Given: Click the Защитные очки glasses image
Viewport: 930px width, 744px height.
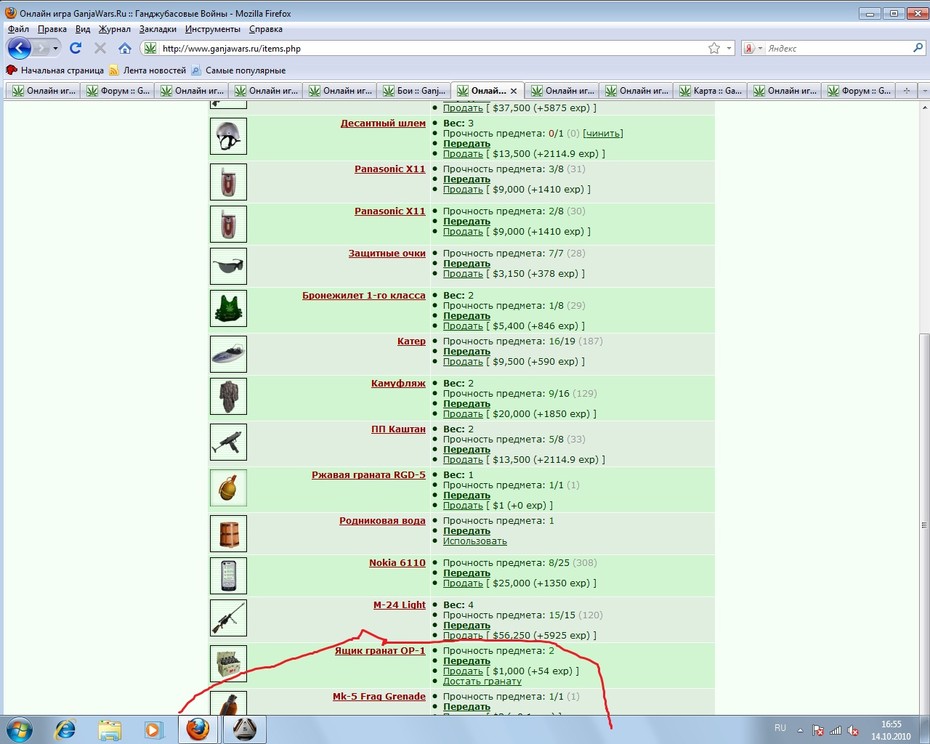Looking at the screenshot, I should (x=228, y=266).
